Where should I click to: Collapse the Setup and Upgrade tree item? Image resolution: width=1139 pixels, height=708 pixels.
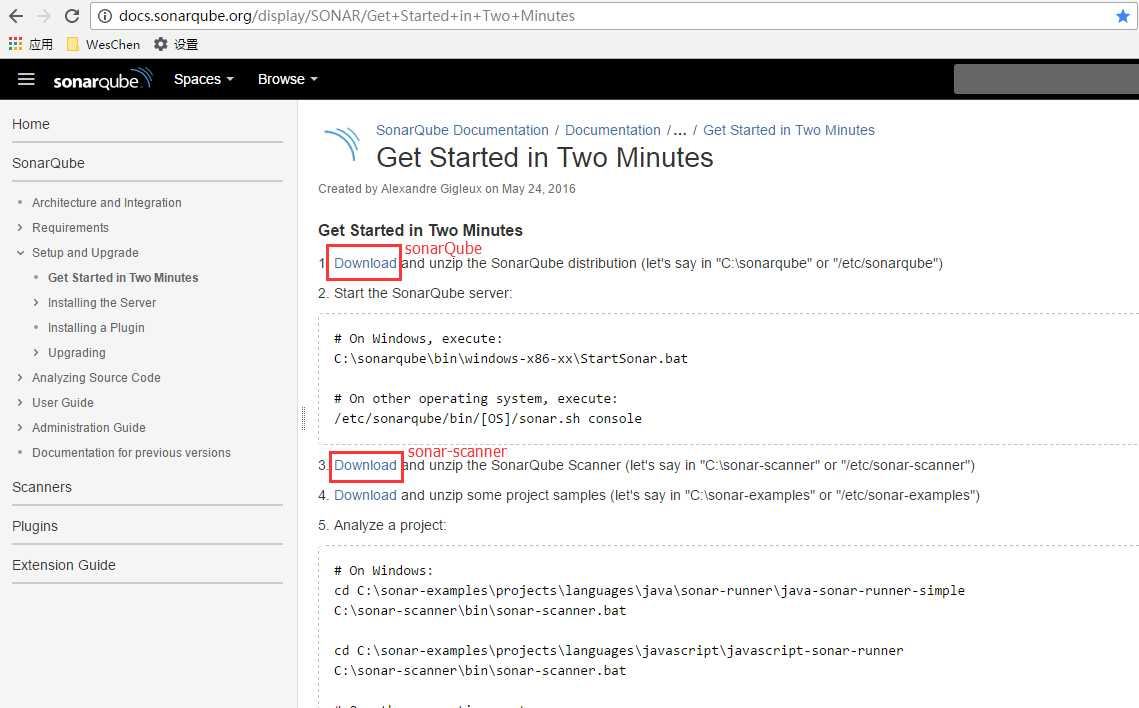pos(20,253)
